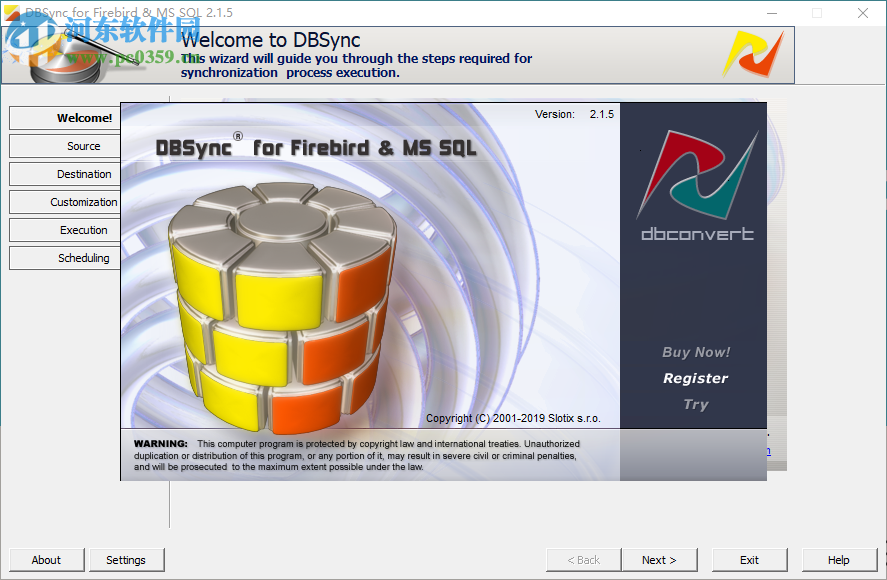The image size is (887, 580).
Task: Go to the Customization step
Action: click(x=63, y=202)
